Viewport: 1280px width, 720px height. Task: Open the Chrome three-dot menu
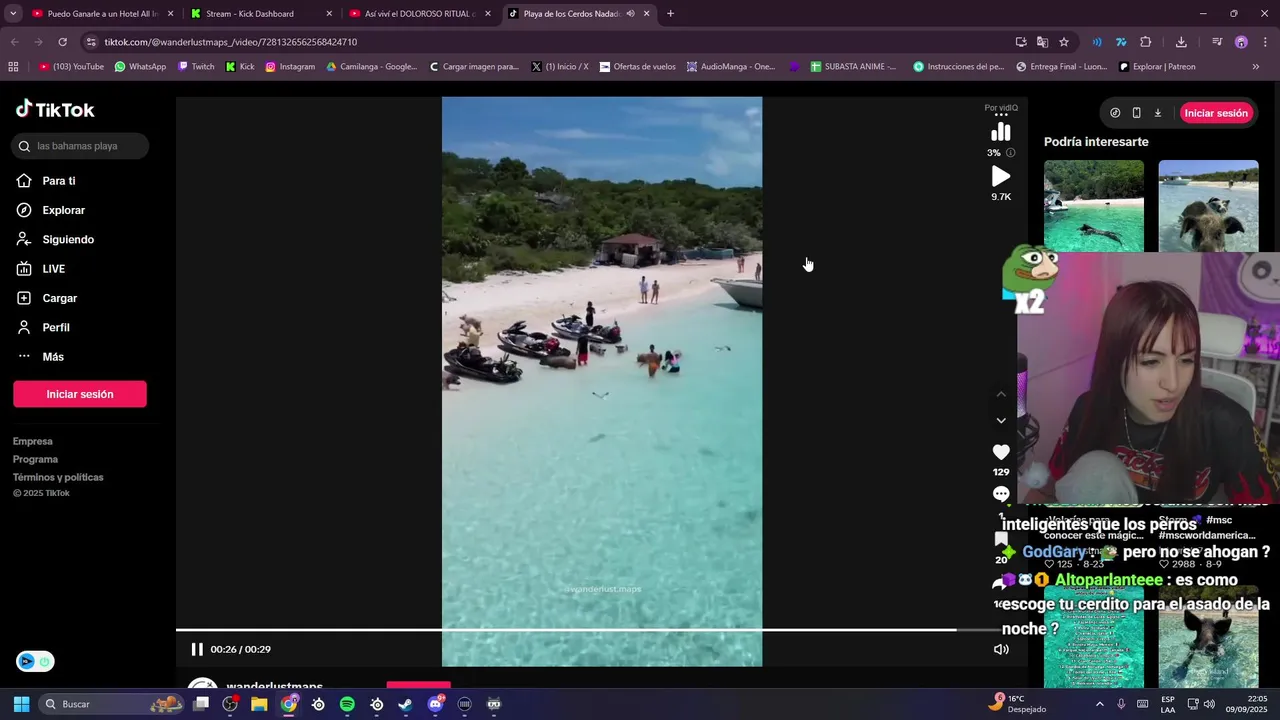point(1266,42)
